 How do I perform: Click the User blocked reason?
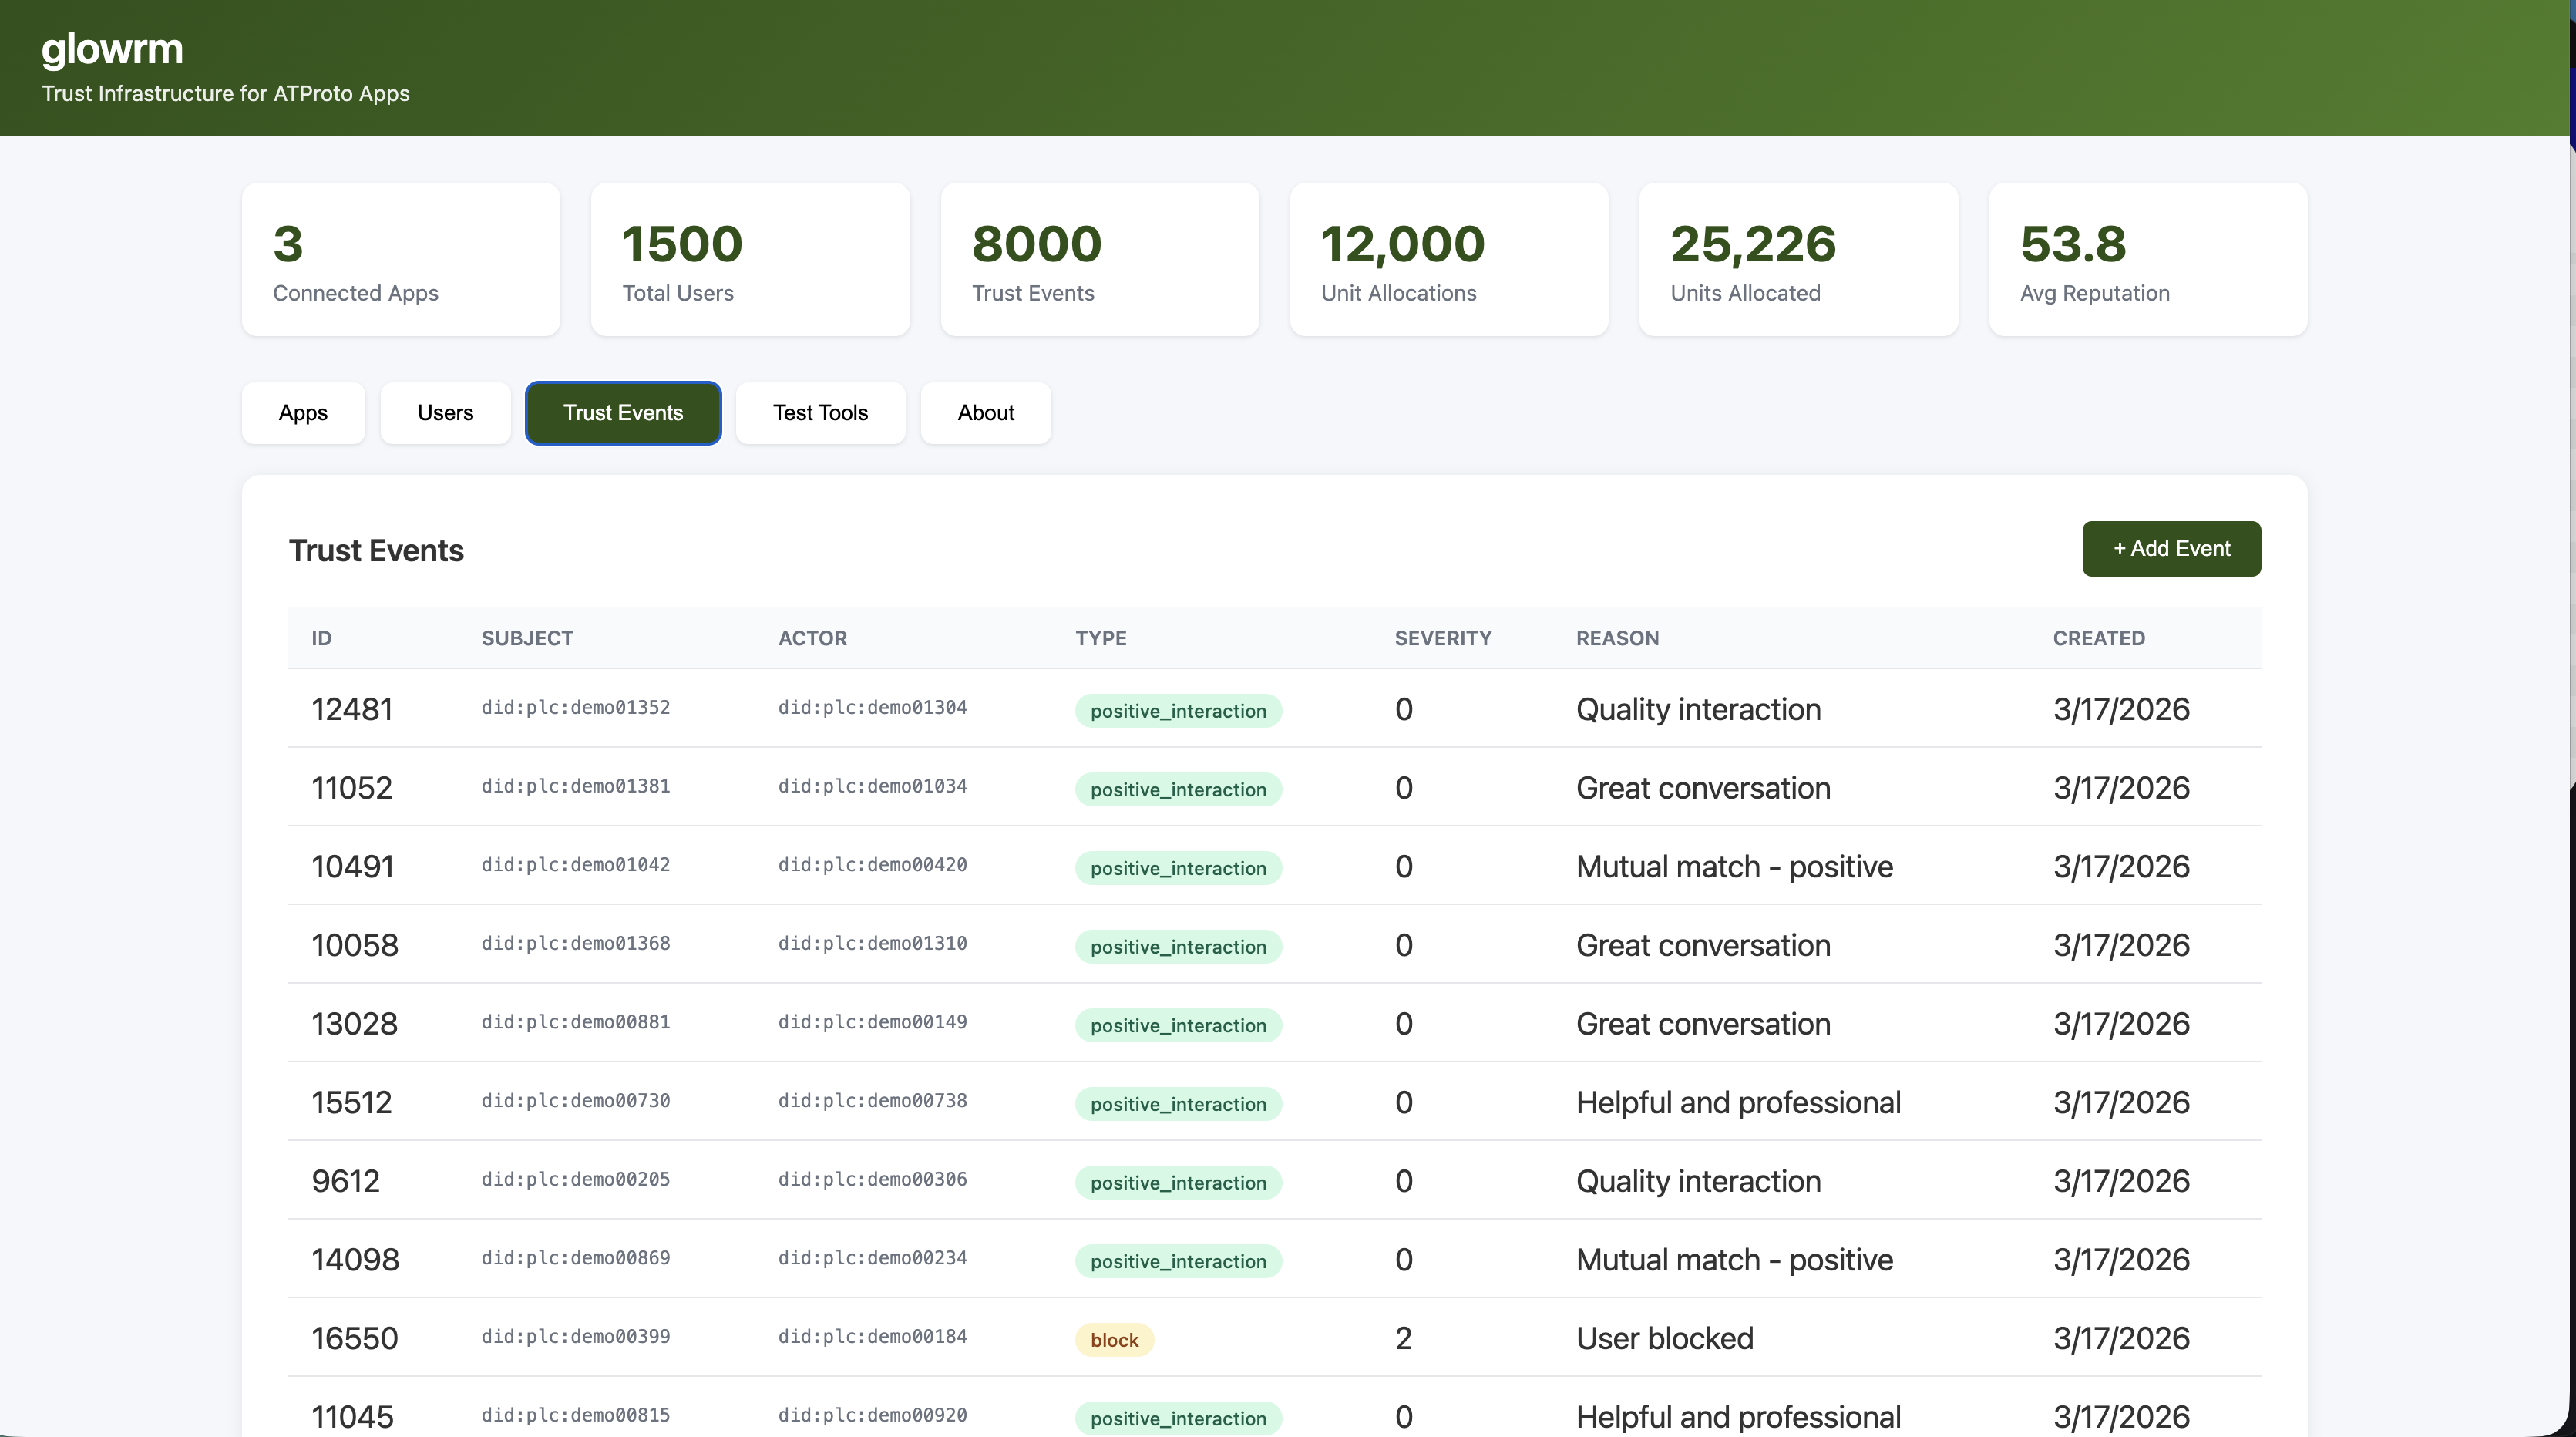click(x=1665, y=1338)
